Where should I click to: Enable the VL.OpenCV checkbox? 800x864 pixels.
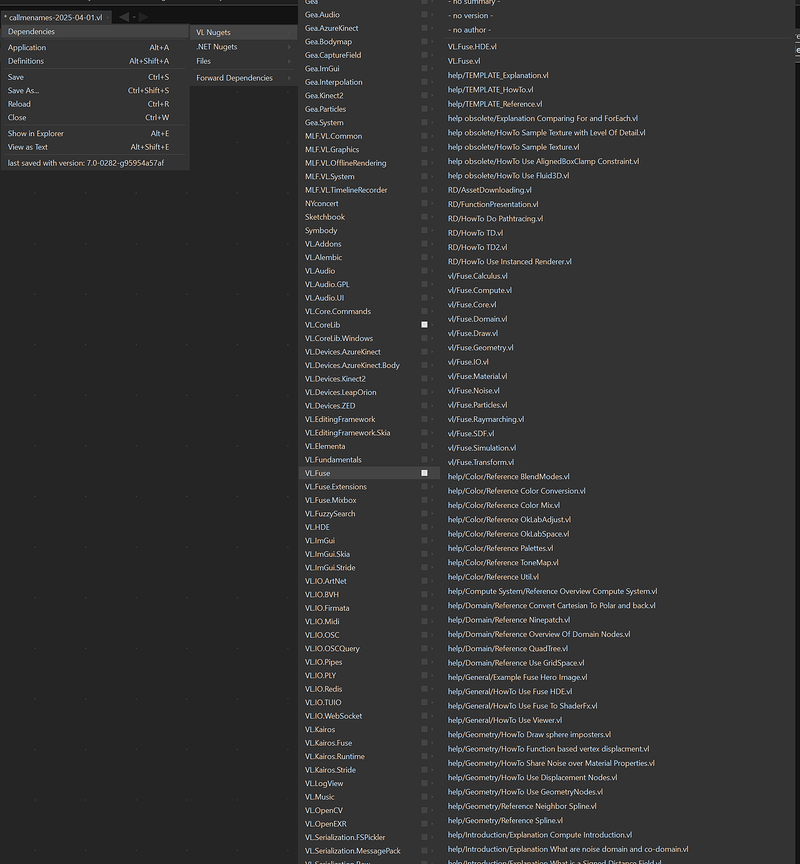(x=424, y=810)
